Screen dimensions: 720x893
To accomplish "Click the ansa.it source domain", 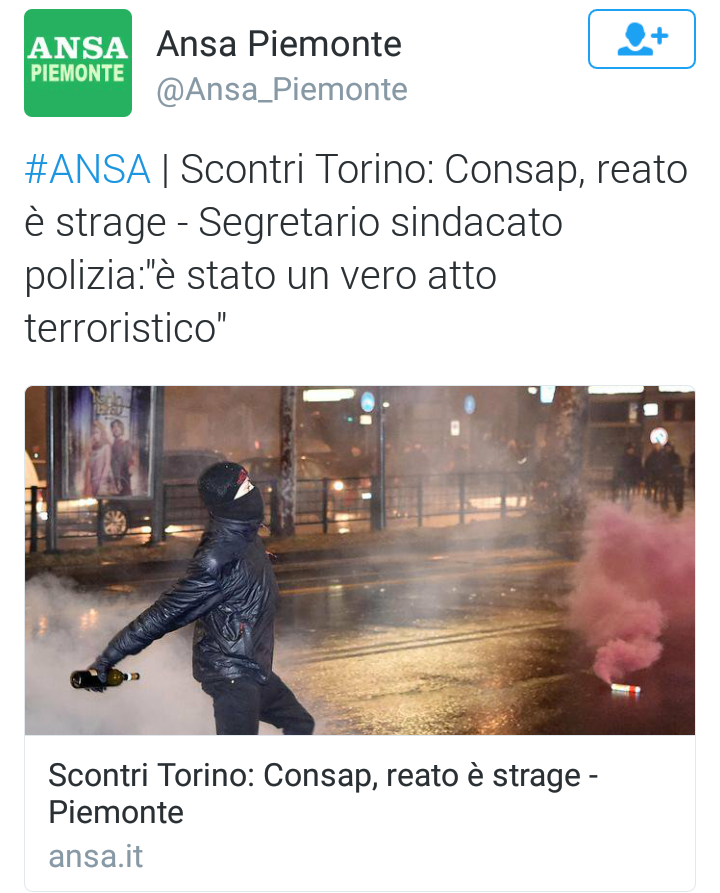I will [96, 856].
